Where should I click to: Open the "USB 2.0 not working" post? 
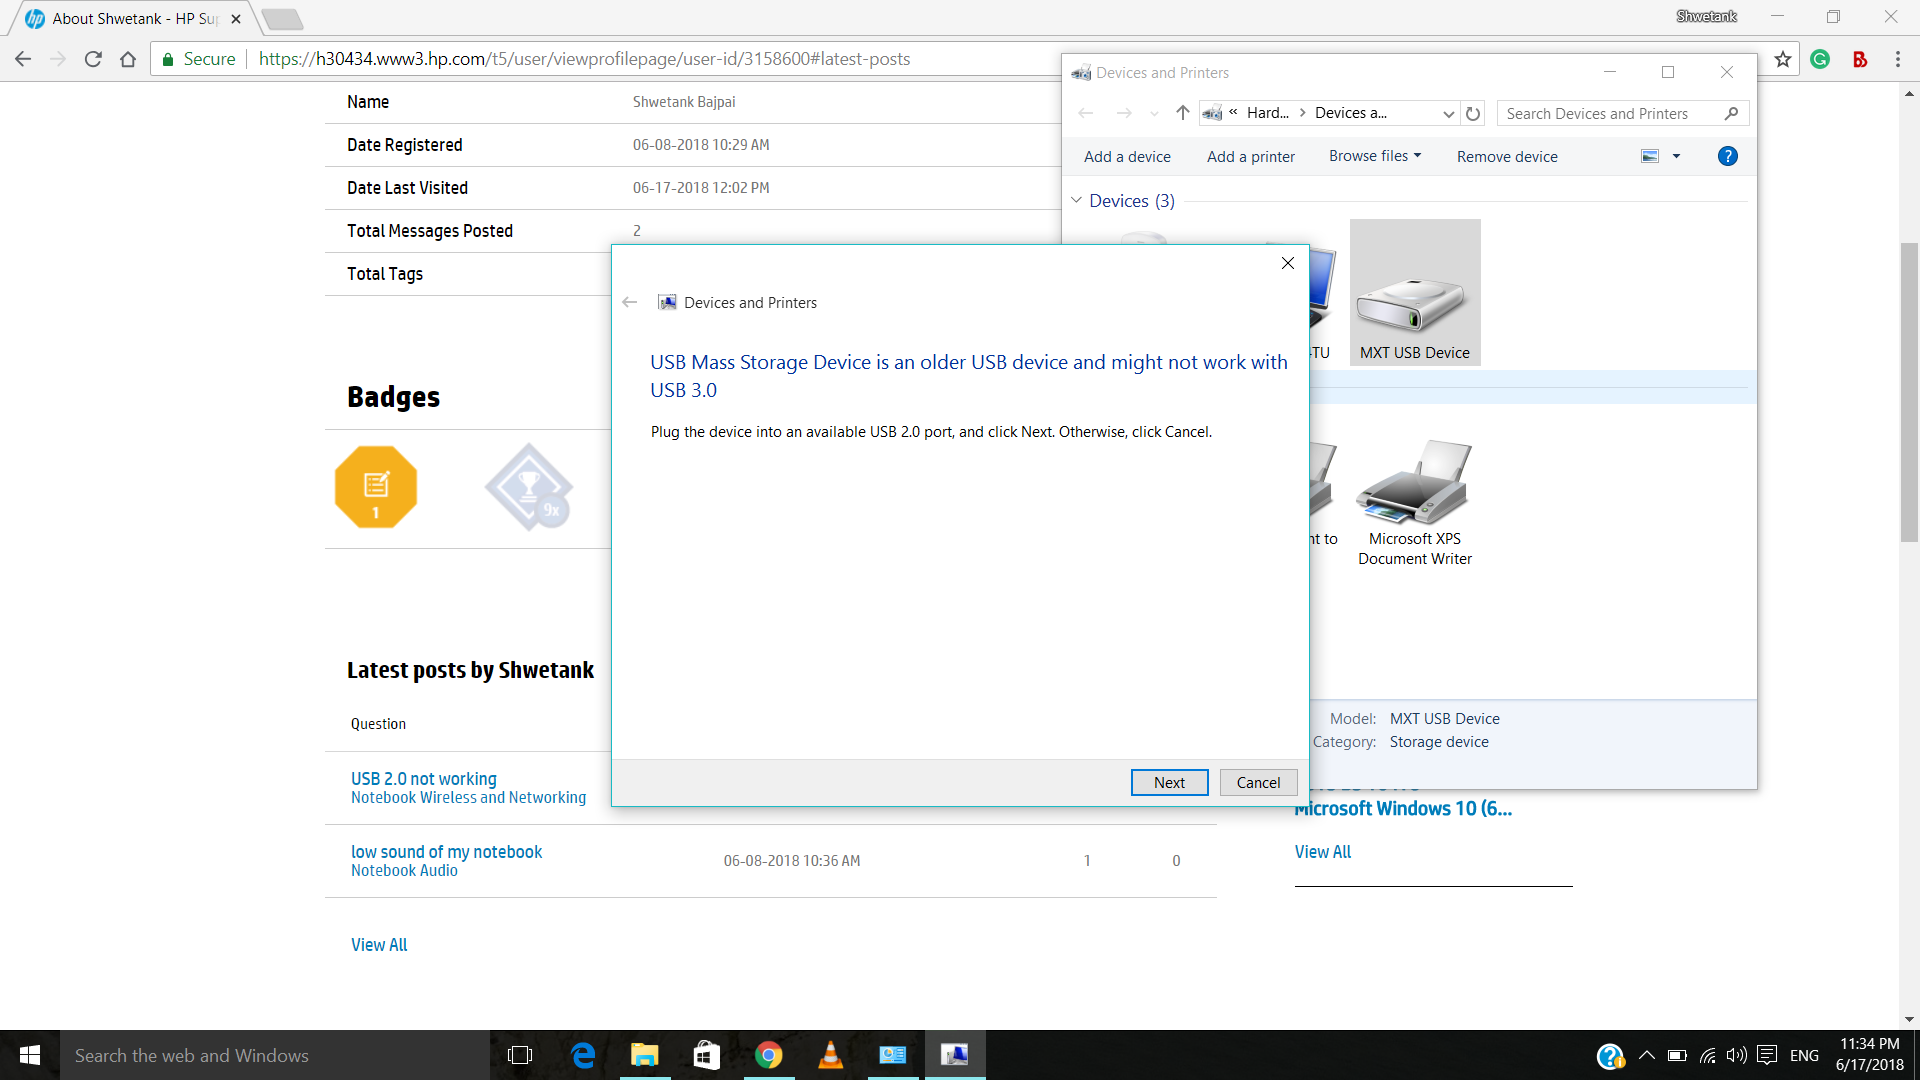tap(423, 778)
